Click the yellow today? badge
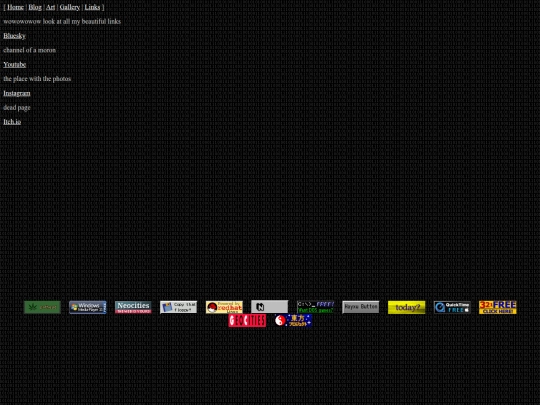The width and height of the screenshot is (540, 405). click(406, 307)
